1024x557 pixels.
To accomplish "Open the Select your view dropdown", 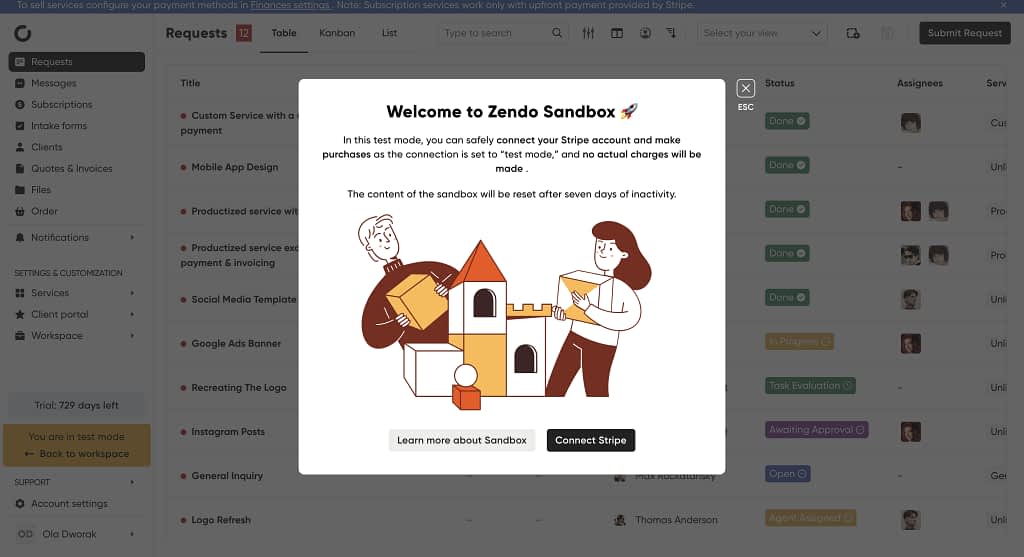I will 762,33.
